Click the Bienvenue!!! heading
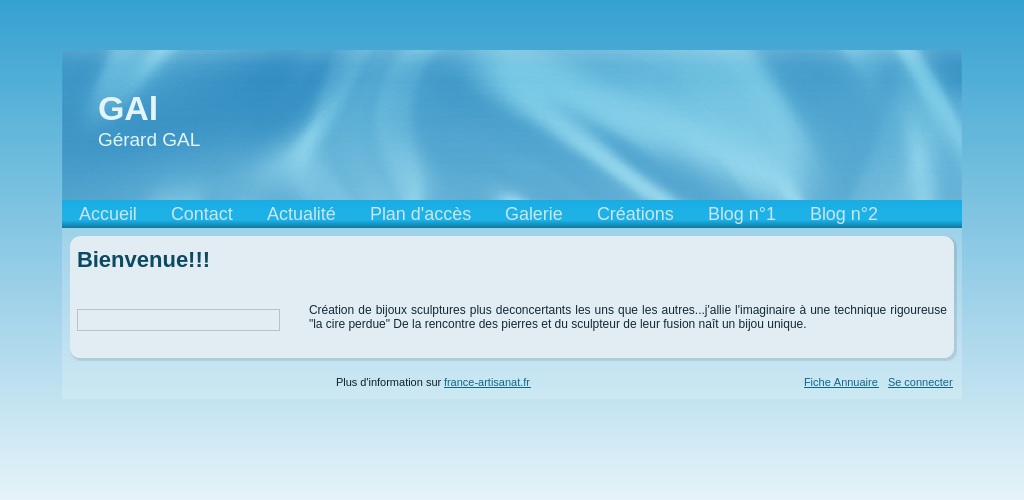 click(x=143, y=260)
